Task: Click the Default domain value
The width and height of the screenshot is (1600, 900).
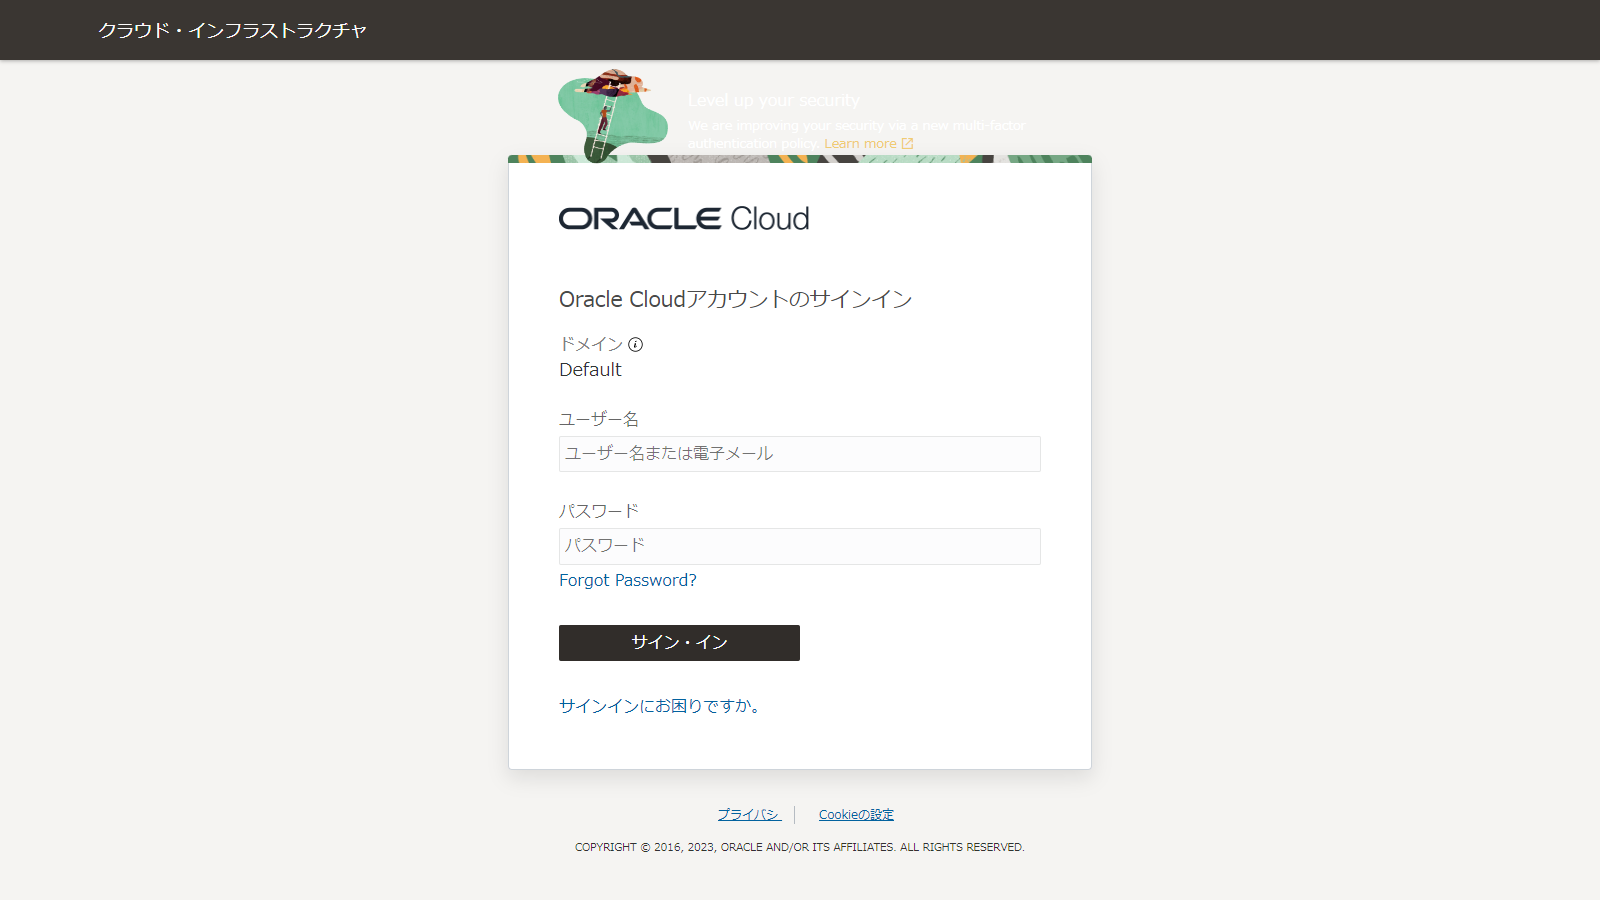Action: (590, 370)
